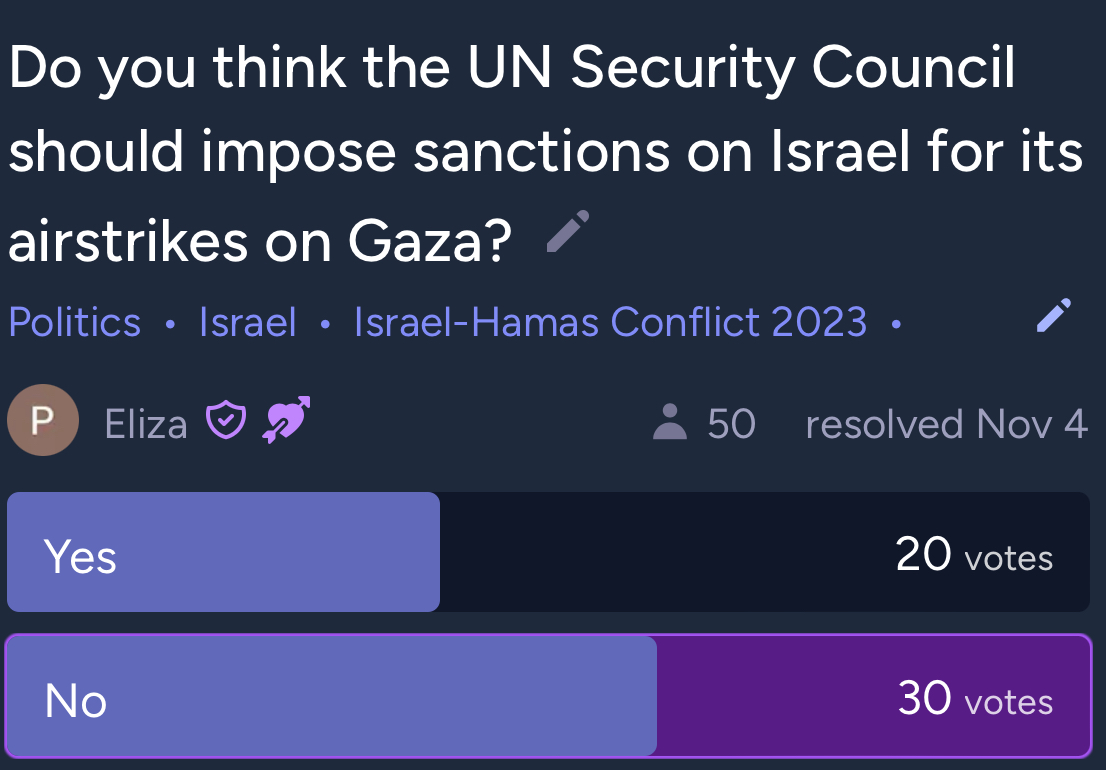Select the No poll option
The image size is (1106, 770).
(549, 696)
